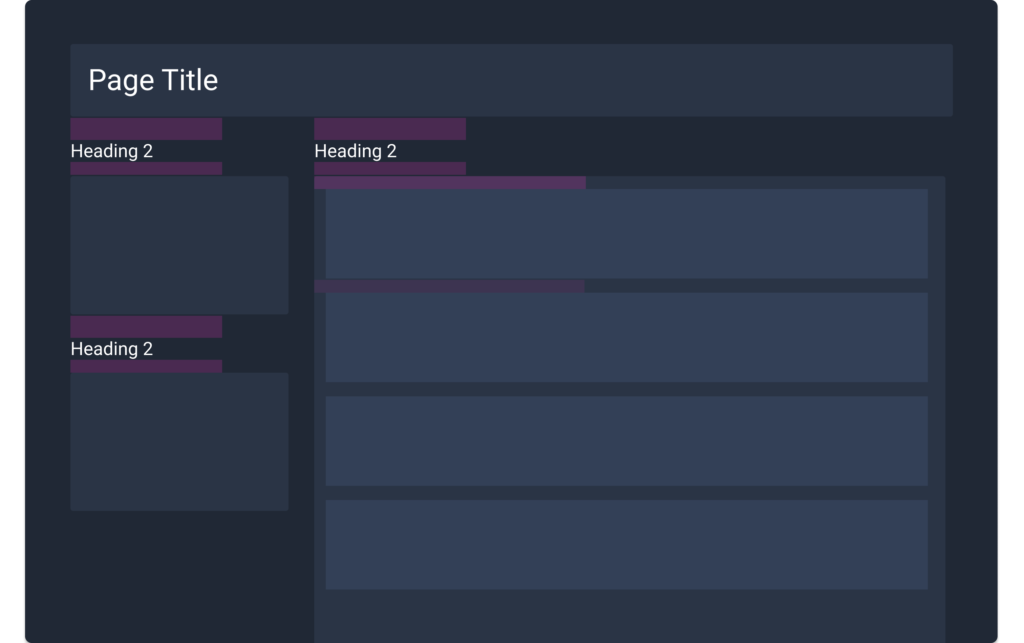Select purple spacer below right column Heading 2
This screenshot has height=643, width=1024.
coord(390,169)
